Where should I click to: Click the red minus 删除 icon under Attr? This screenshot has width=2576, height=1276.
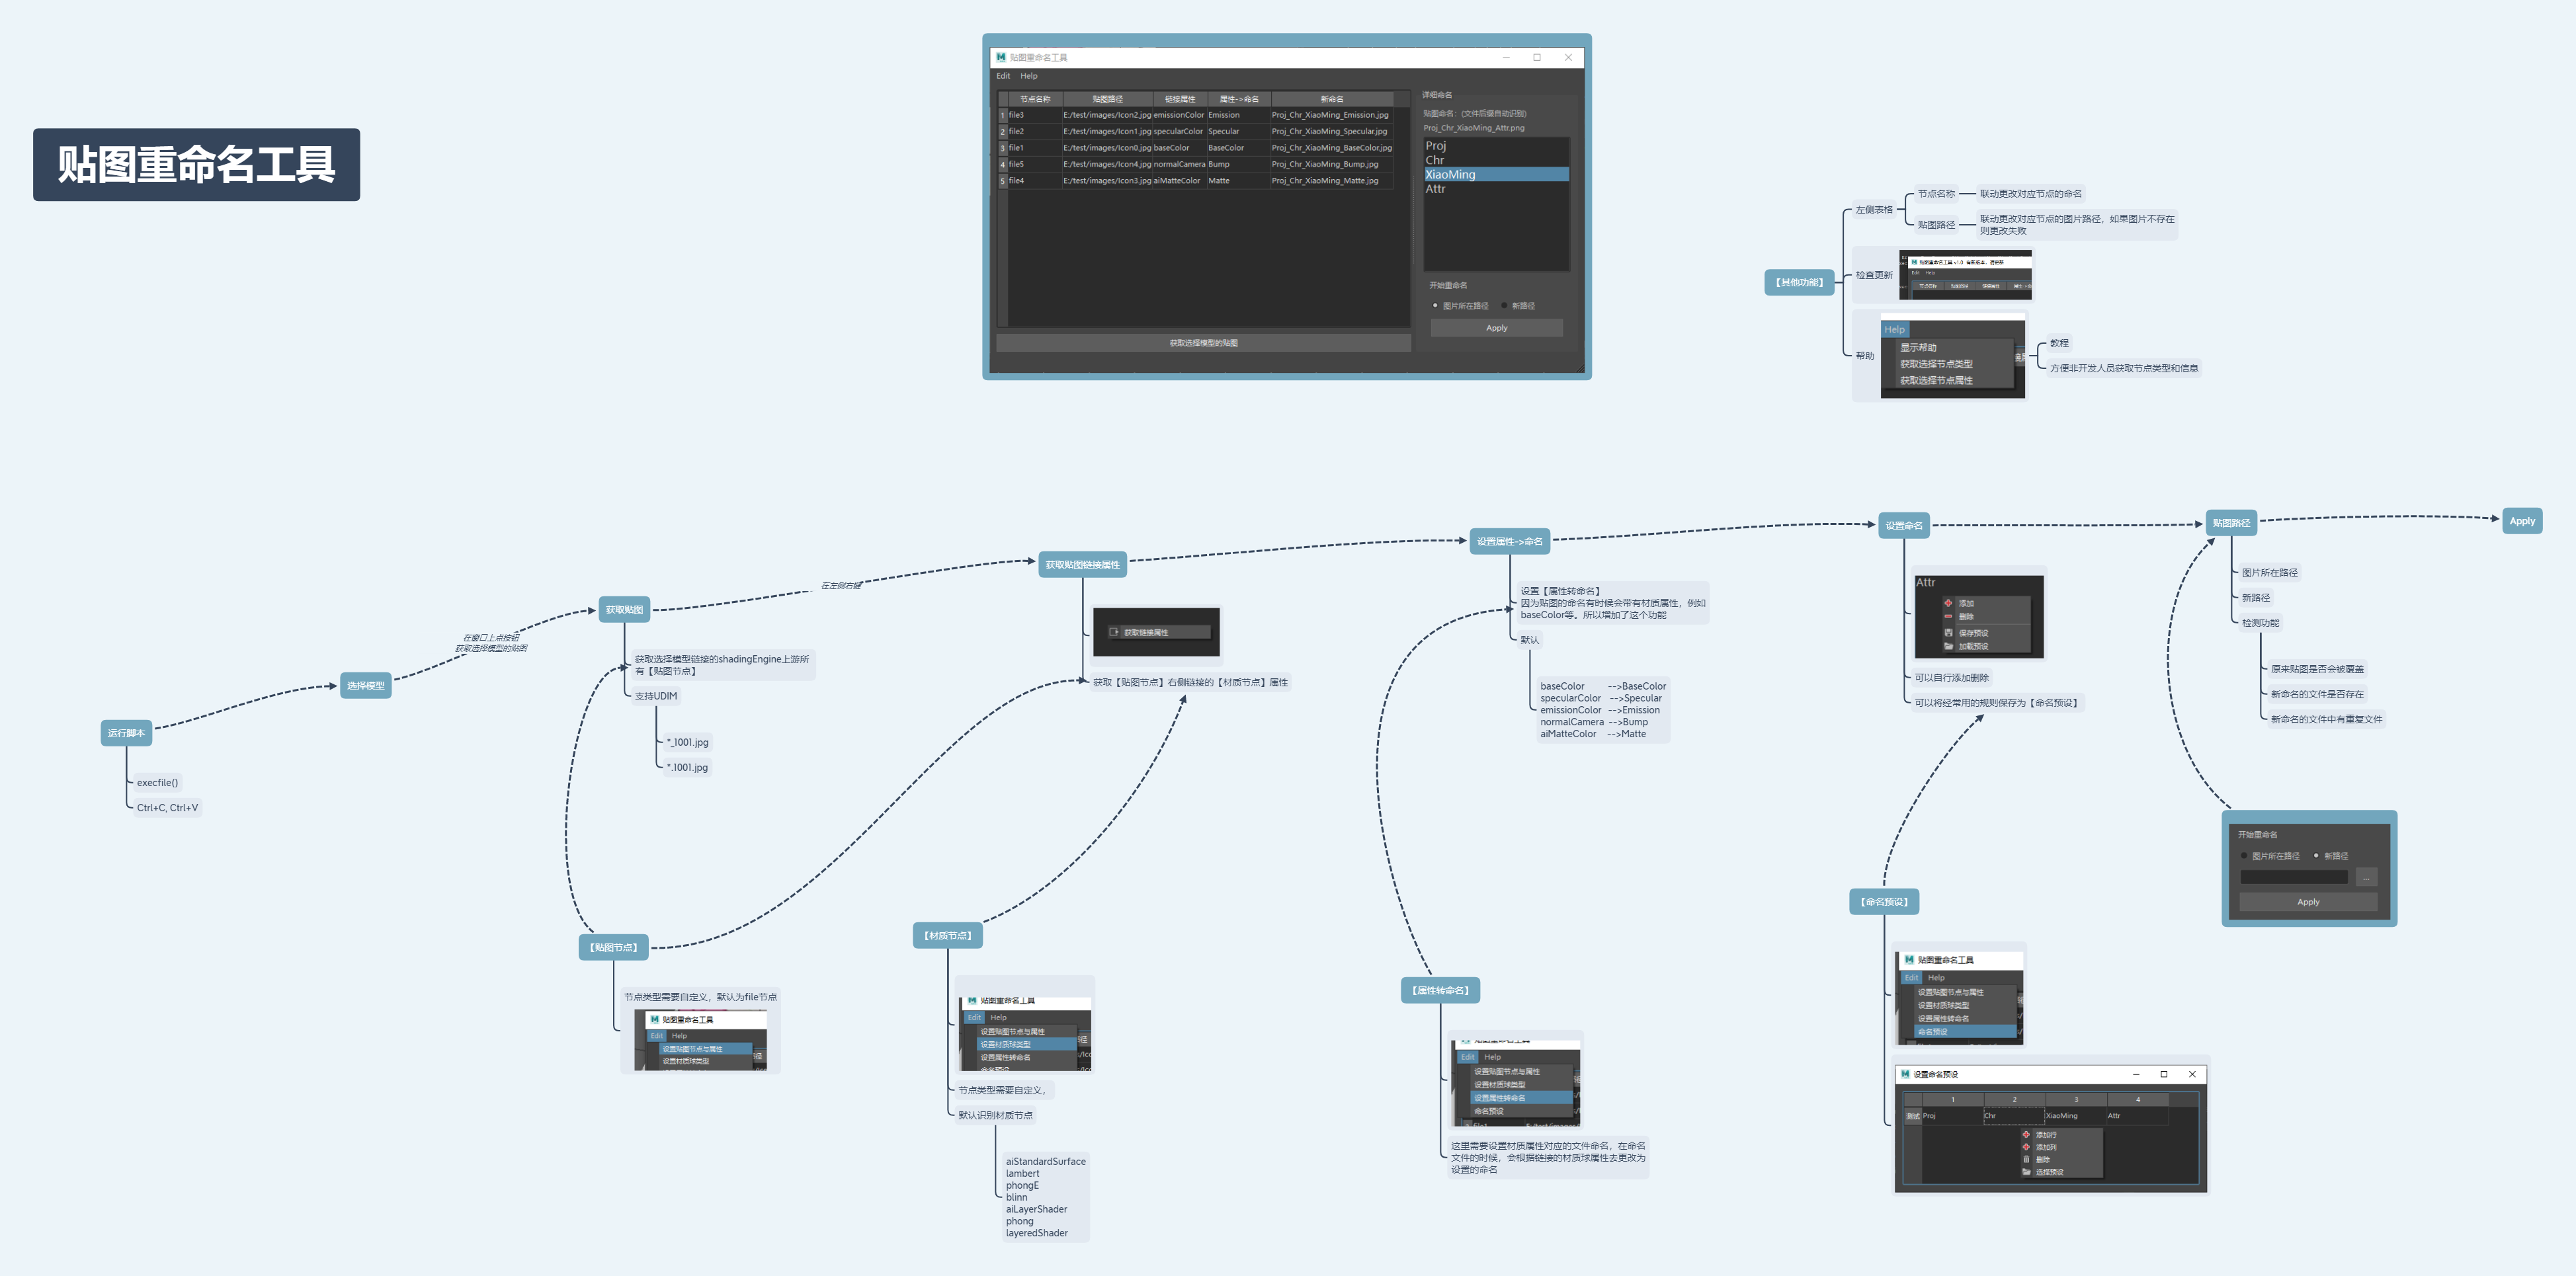(1948, 616)
